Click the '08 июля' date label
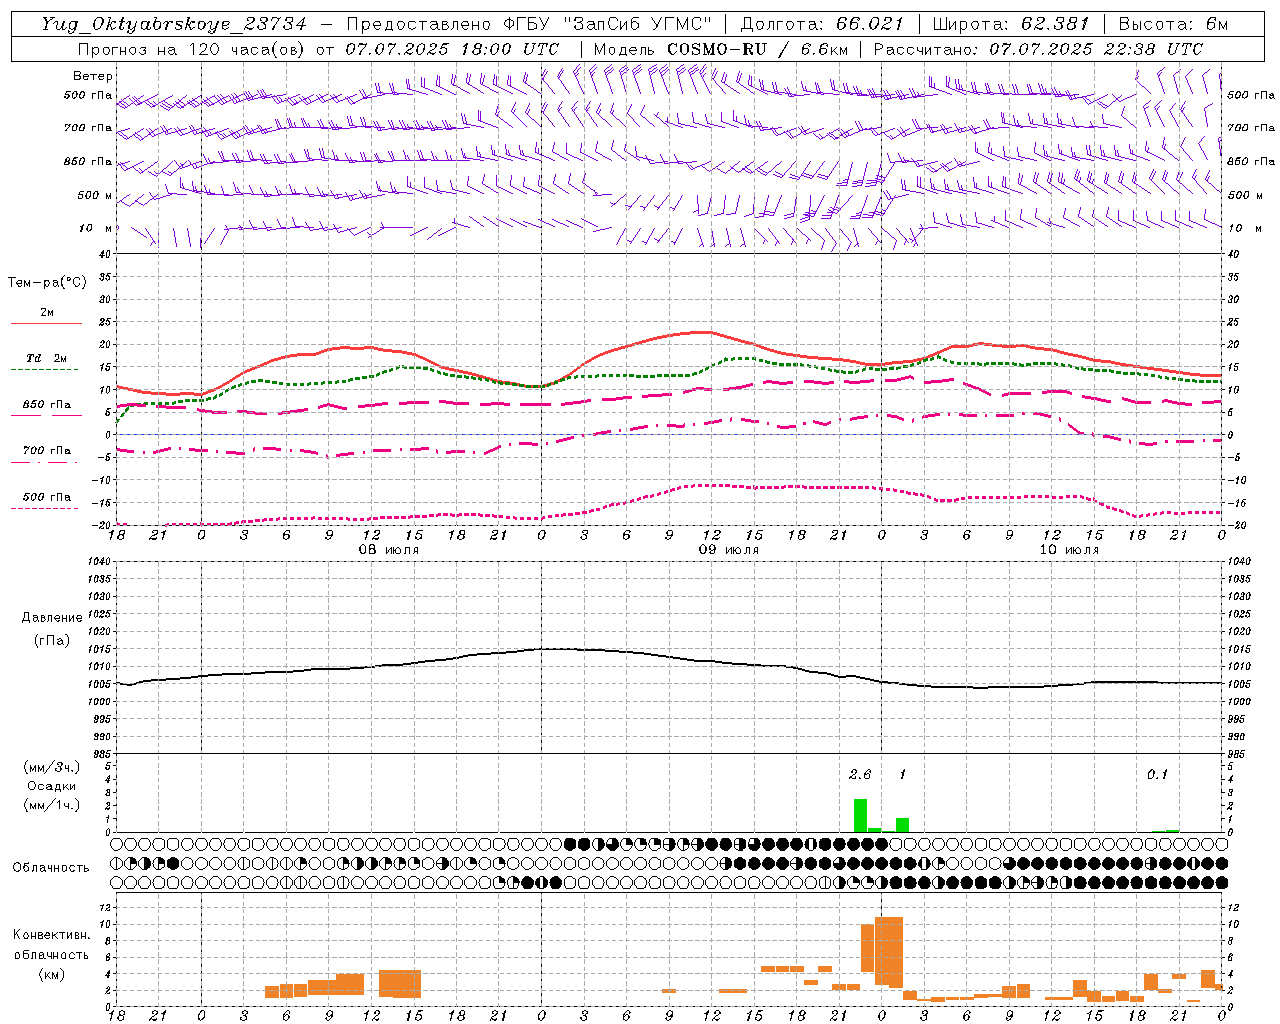The height and width of the screenshot is (1024, 1280). pos(389,550)
